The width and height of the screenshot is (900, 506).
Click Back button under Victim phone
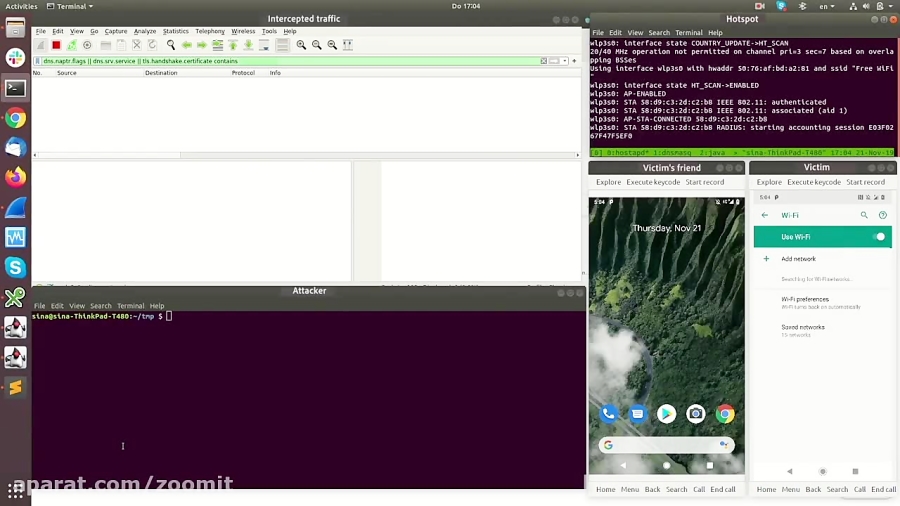click(813, 489)
